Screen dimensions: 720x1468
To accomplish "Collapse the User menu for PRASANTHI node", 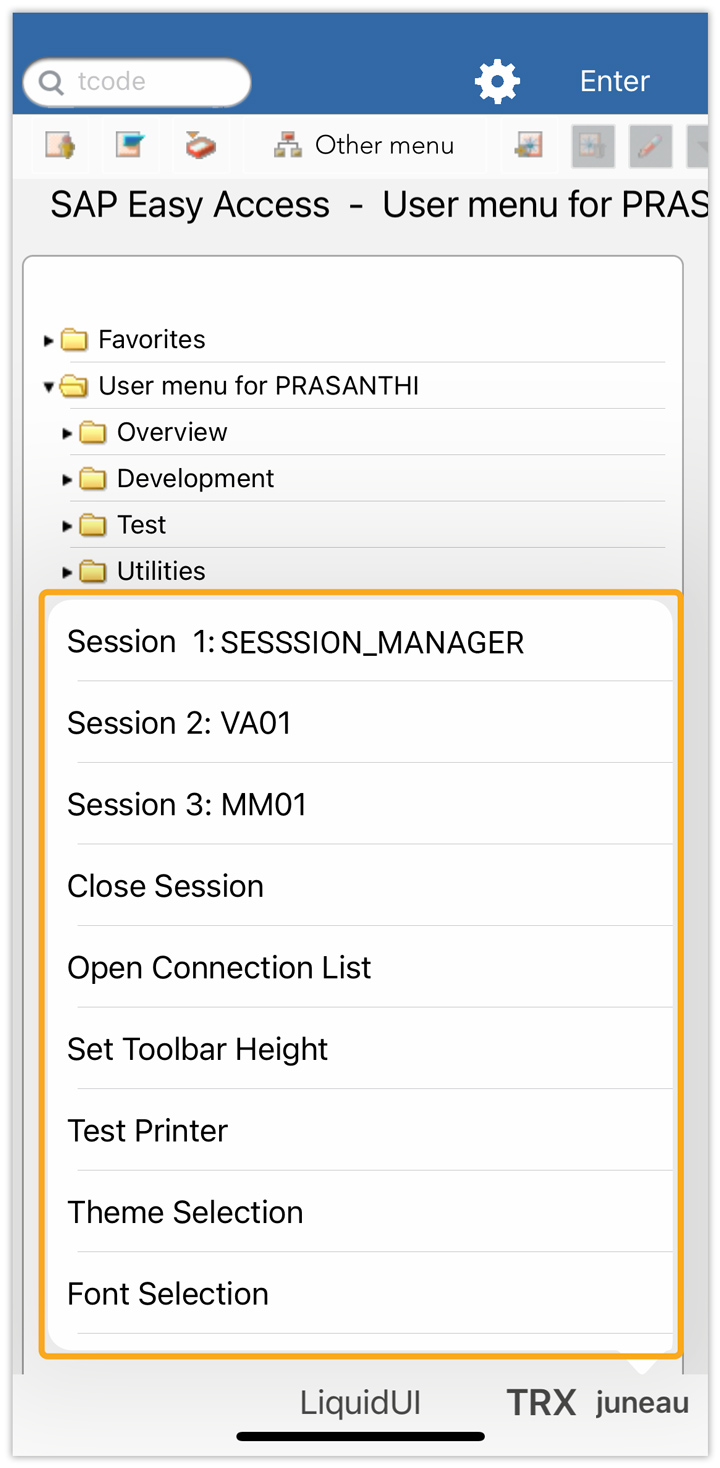I will coord(48,387).
